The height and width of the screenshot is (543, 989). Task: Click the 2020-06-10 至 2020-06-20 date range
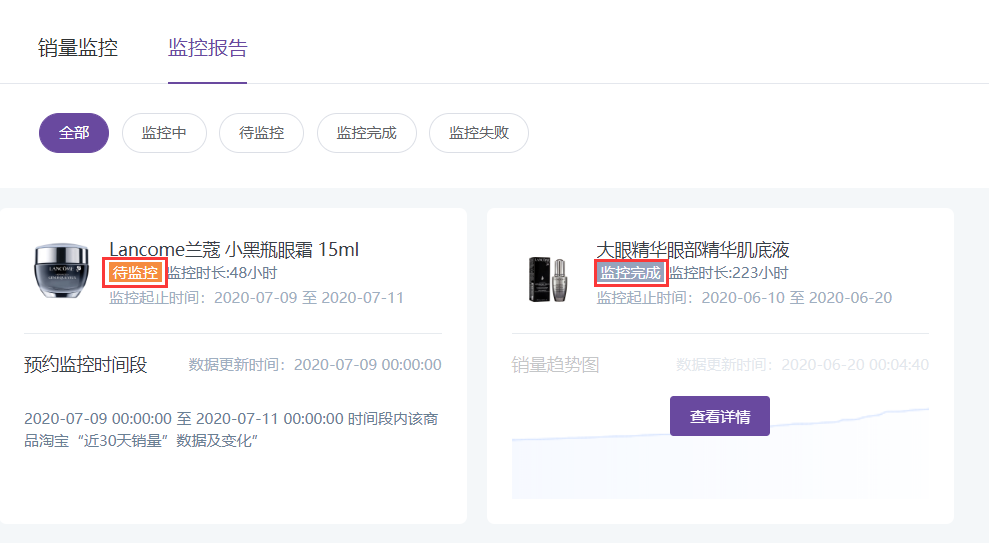797,298
